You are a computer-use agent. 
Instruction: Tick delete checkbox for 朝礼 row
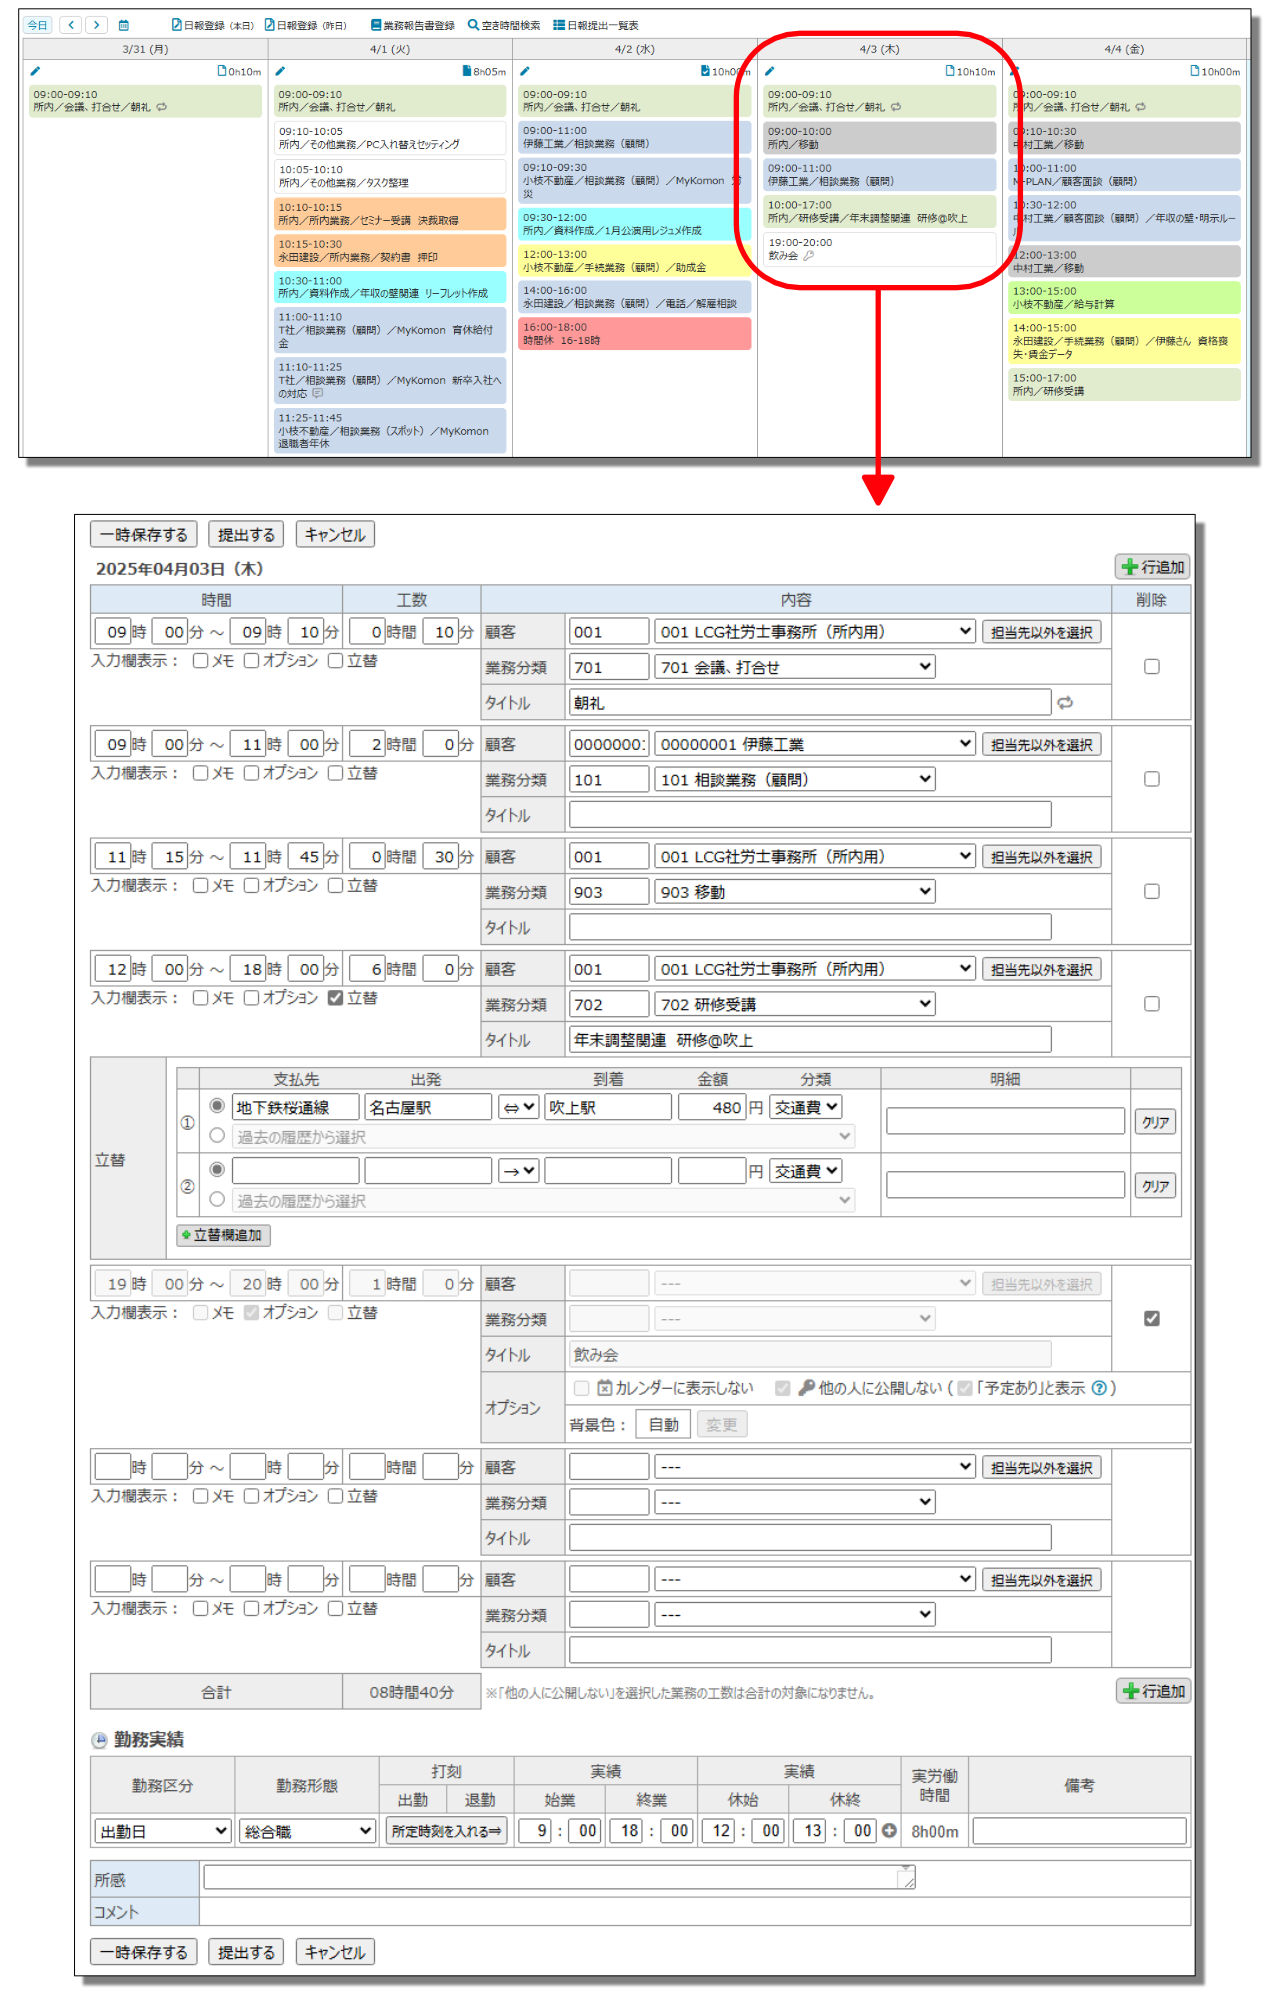point(1152,666)
